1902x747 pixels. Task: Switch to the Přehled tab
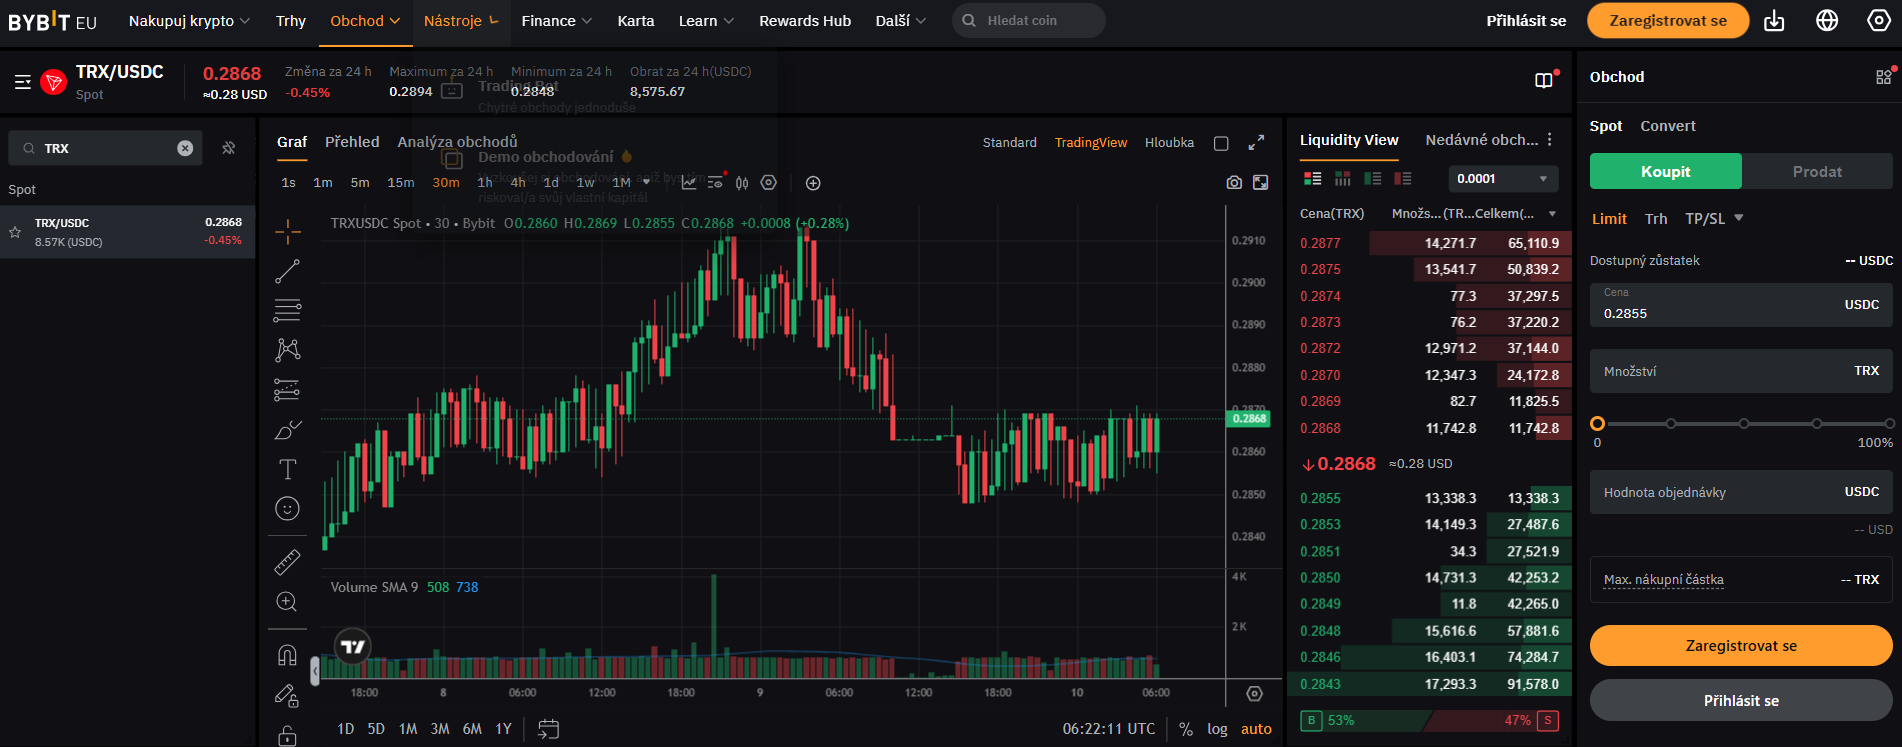pyautogui.click(x=352, y=142)
